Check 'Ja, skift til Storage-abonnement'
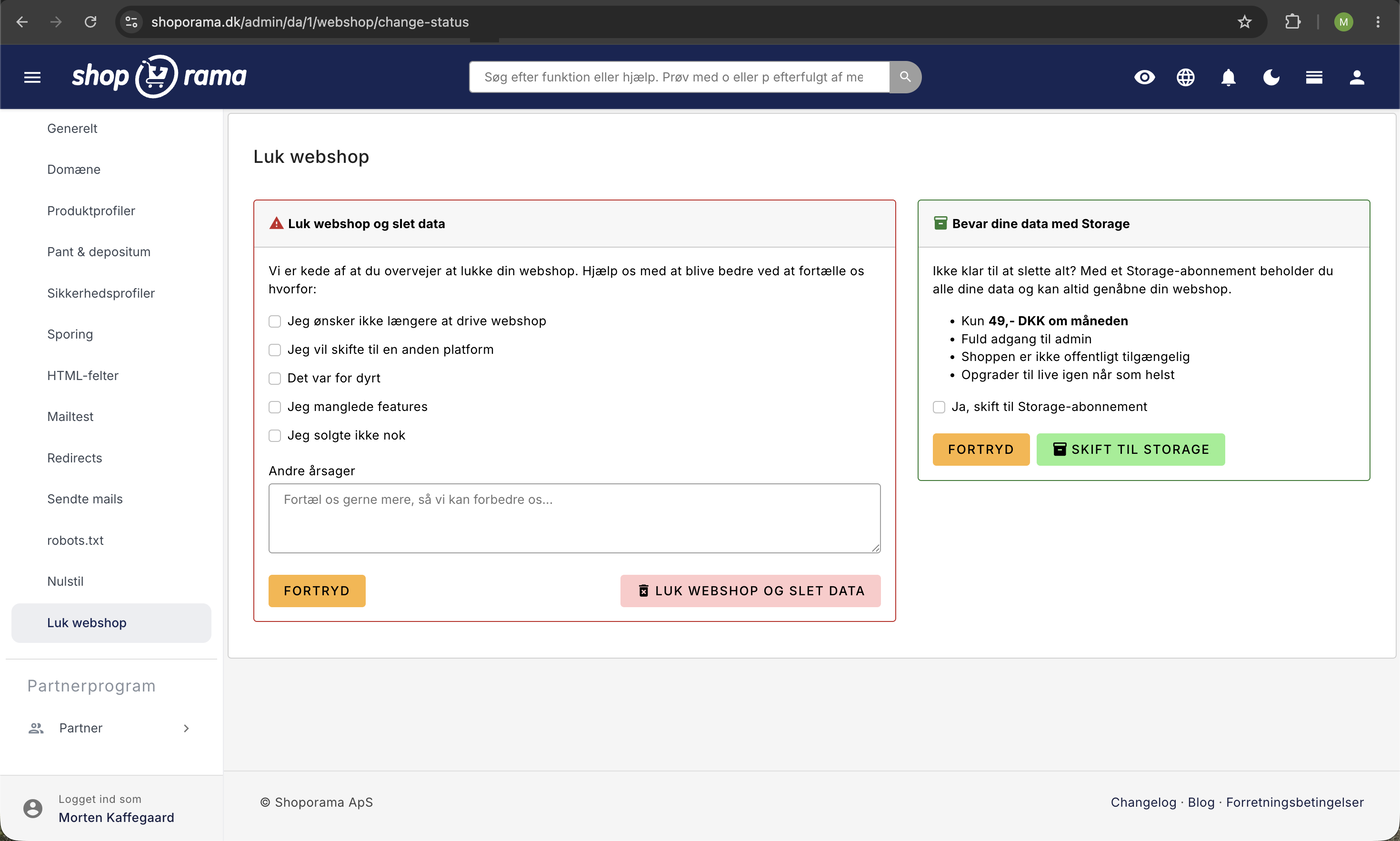1400x841 pixels. pyautogui.click(x=939, y=407)
